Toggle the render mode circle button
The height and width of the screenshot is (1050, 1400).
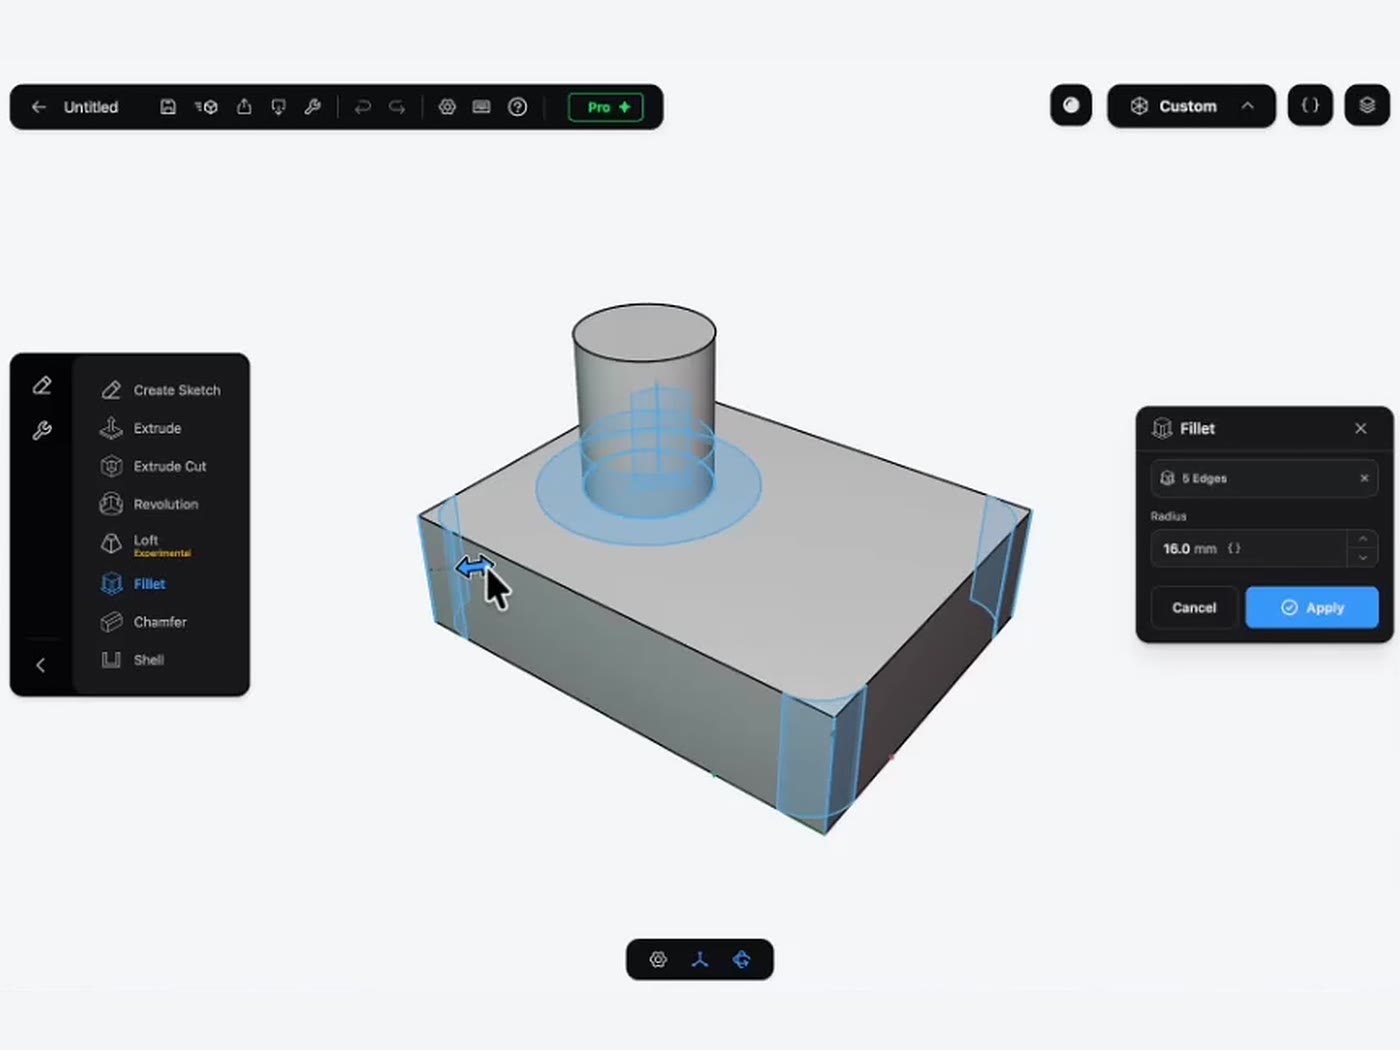[1071, 105]
